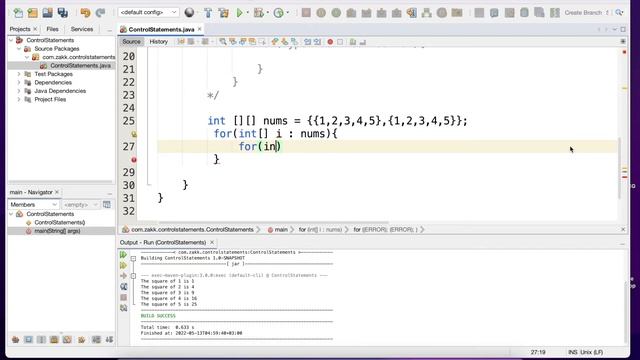The width and height of the screenshot is (640, 360).
Task: Click the New File toolbar icon
Action: click(18, 13)
